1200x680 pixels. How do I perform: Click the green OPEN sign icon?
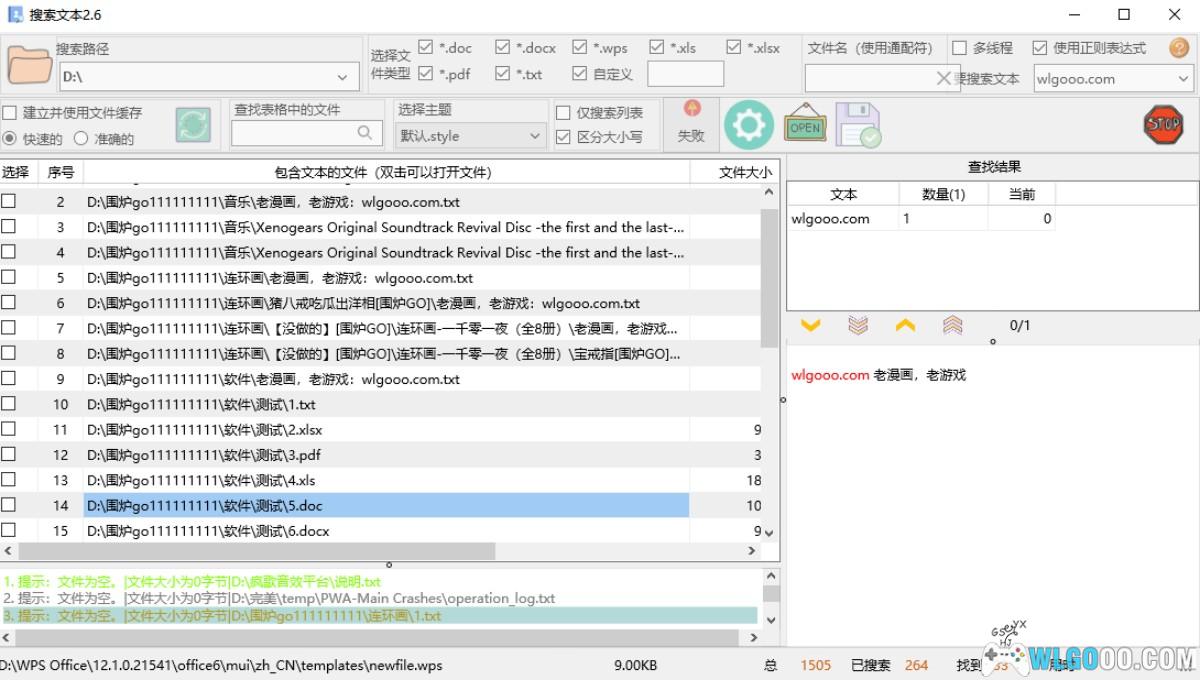click(x=805, y=125)
